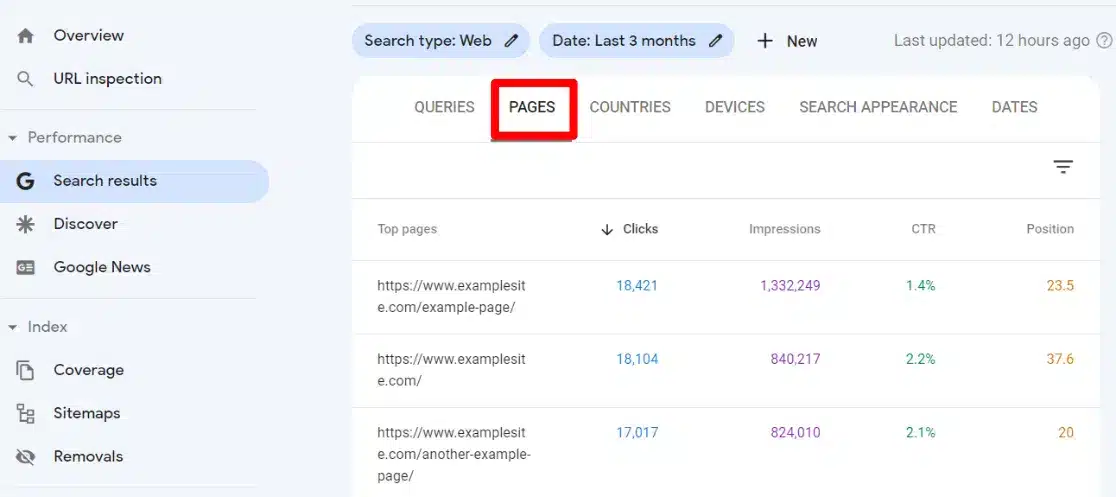
Task: Collapse the Performance section
Action: (x=12, y=138)
